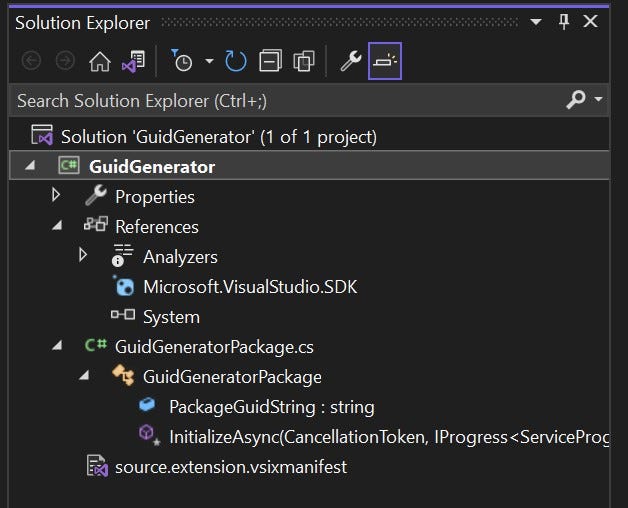Open Properties via the wrench toolbar icon
Viewport: 628px width, 508px height.
tap(351, 61)
